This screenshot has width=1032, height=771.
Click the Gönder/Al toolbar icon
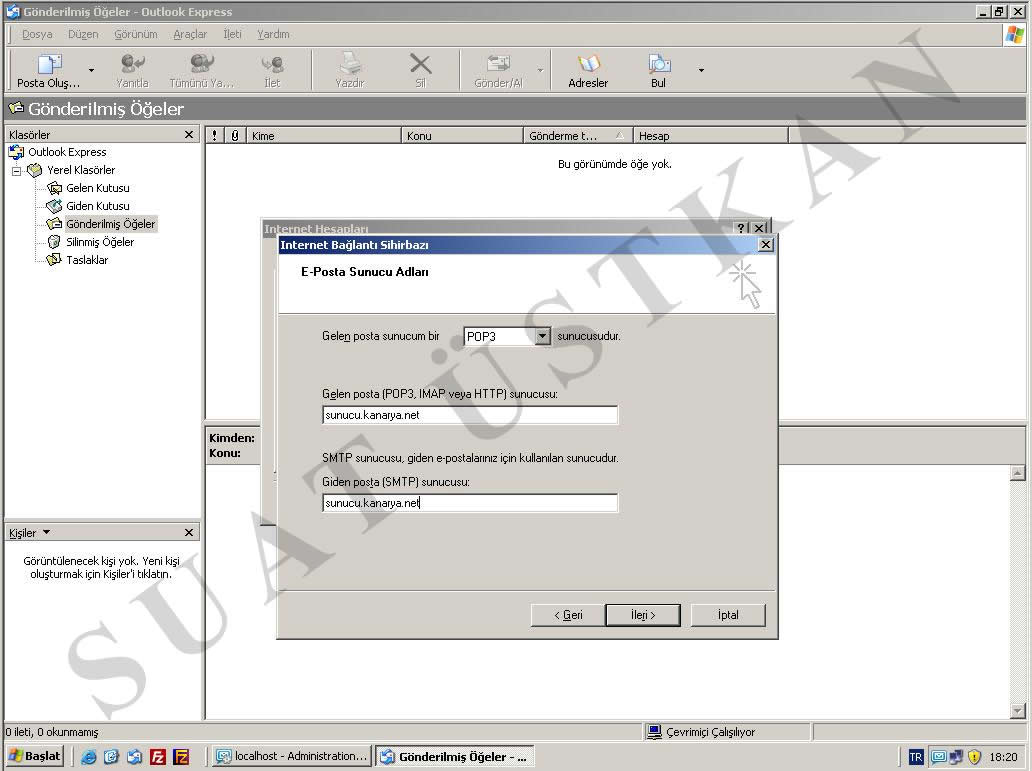pyautogui.click(x=498, y=65)
